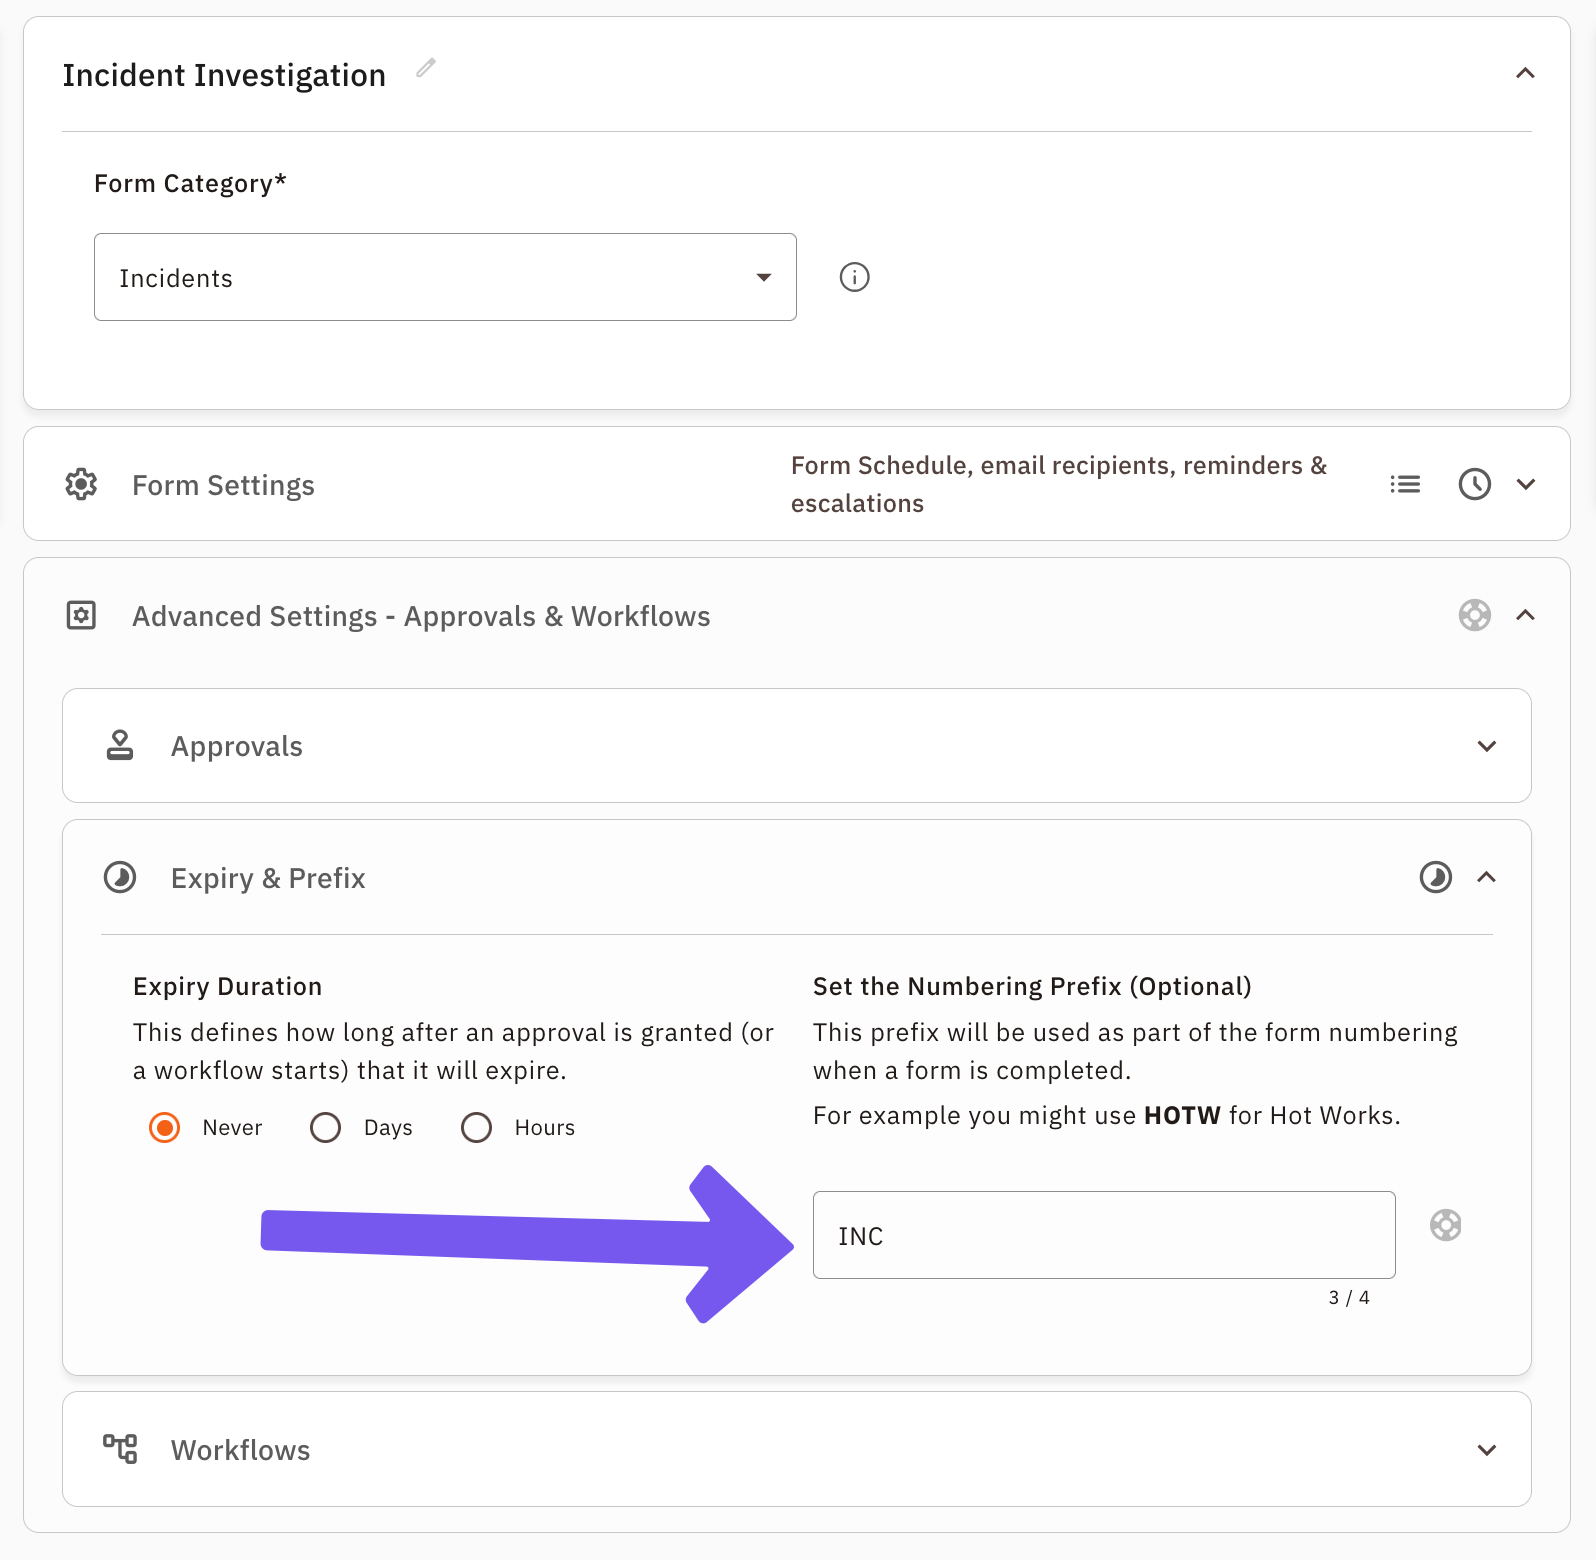
Task: Select the Hours expiry radio button
Action: point(476,1127)
